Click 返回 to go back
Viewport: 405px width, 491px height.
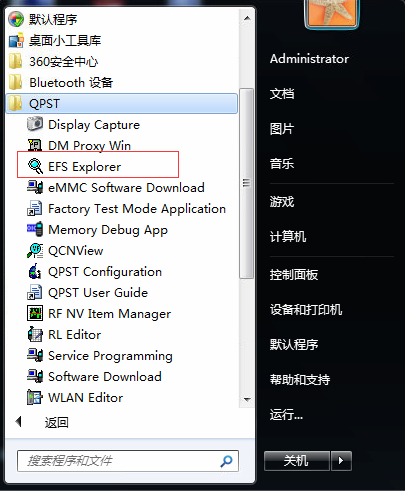[57, 422]
